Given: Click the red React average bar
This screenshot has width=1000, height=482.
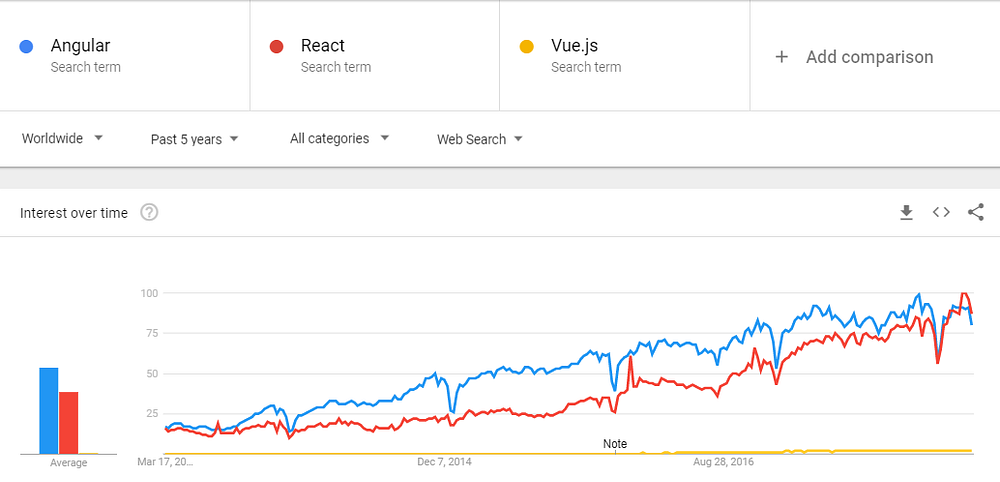Looking at the screenshot, I should click(x=68, y=423).
